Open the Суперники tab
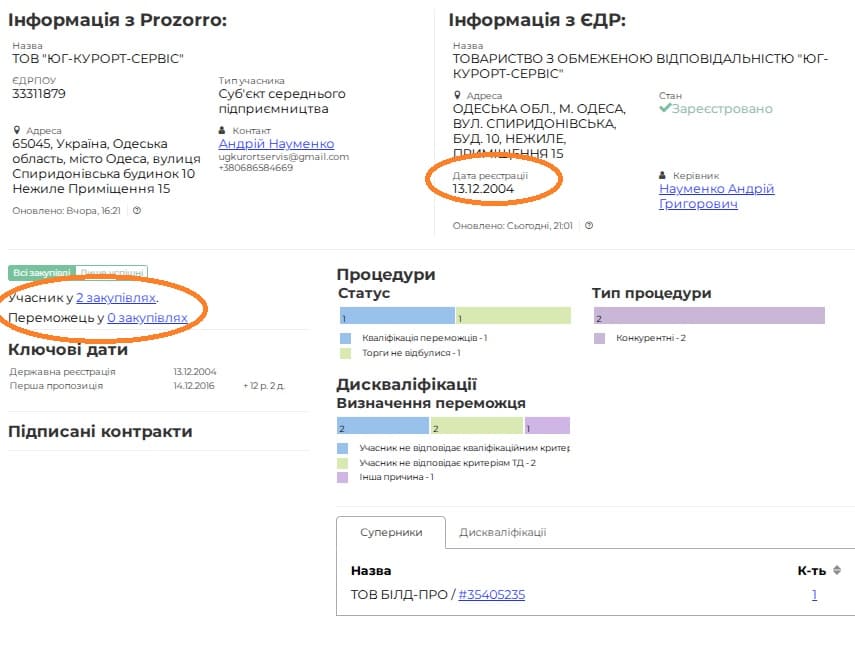The image size is (855, 654). (x=390, y=533)
